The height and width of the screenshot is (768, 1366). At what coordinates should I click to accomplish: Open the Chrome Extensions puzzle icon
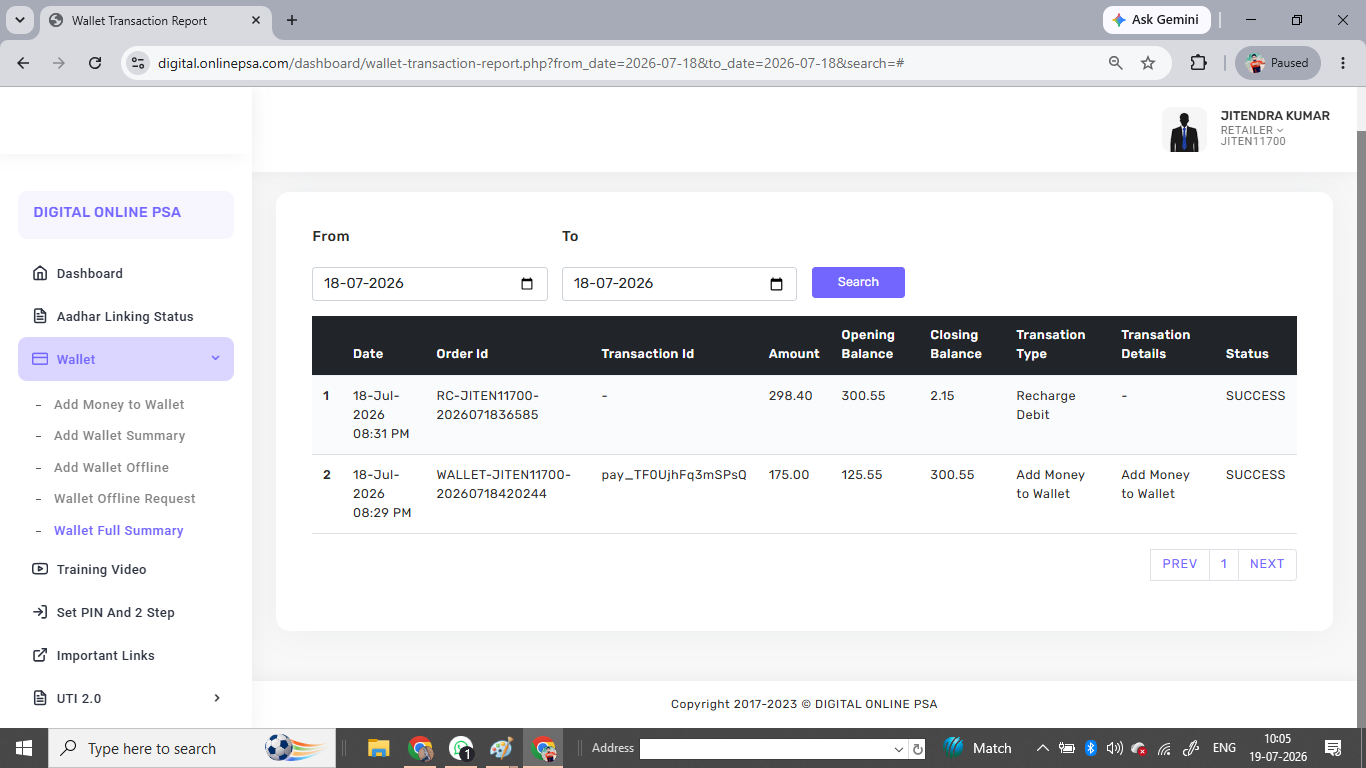point(1198,63)
